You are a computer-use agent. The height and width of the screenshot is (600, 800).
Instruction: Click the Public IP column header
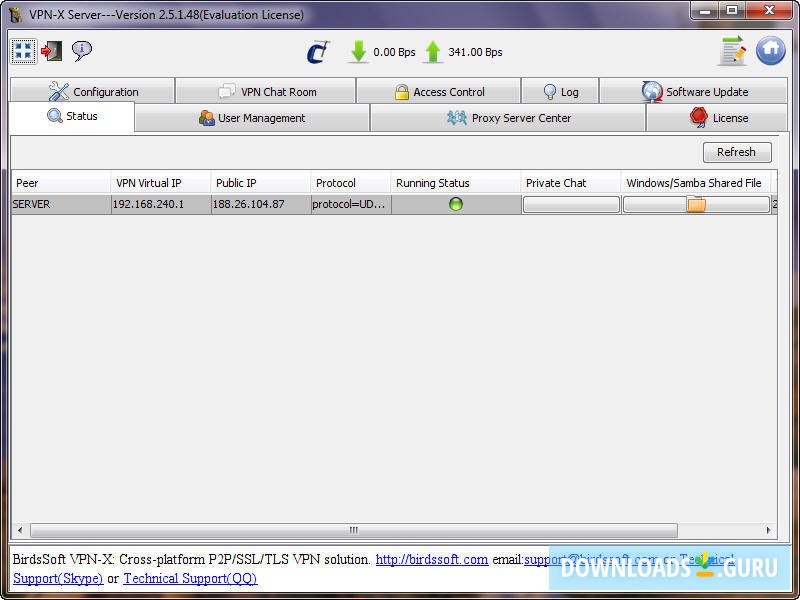(261, 183)
